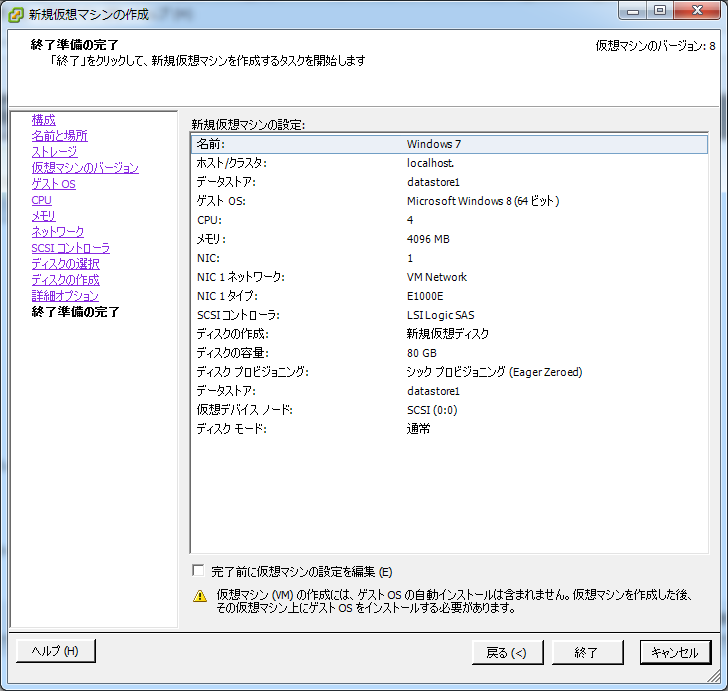Open the ディスクの選択 step link
Viewport: 728px width, 691px height.
65,264
